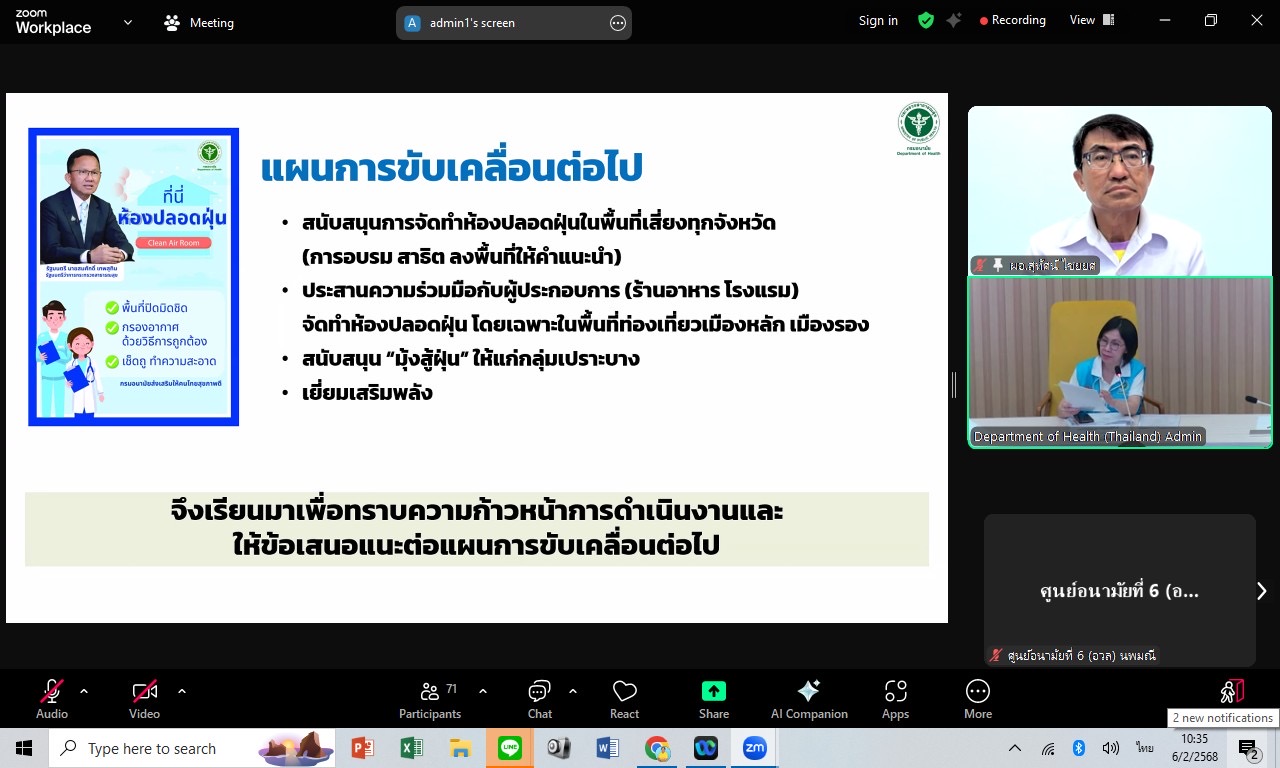Screen dimensions: 1280x768
Task: Show hidden system tray icons
Action: pyautogui.click(x=1015, y=748)
